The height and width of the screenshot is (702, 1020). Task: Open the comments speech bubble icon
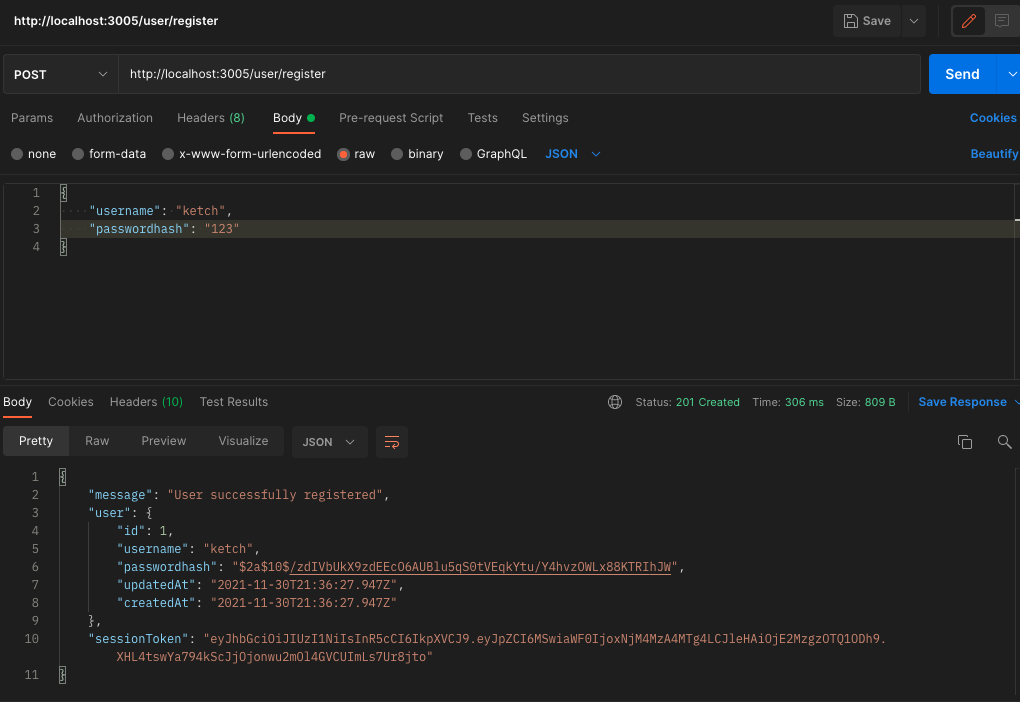pos(1002,21)
